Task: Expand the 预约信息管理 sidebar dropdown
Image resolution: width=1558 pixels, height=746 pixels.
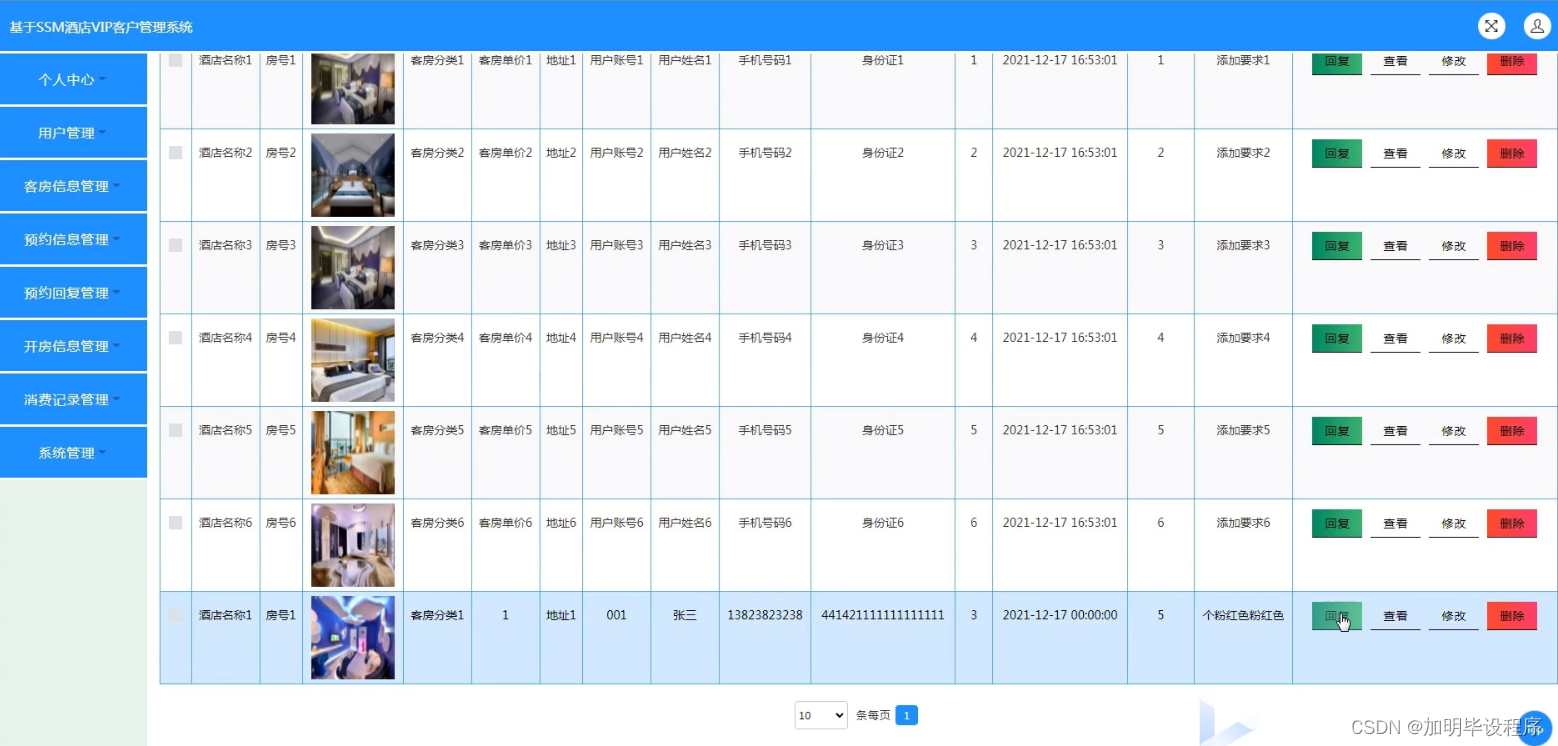Action: (73, 239)
